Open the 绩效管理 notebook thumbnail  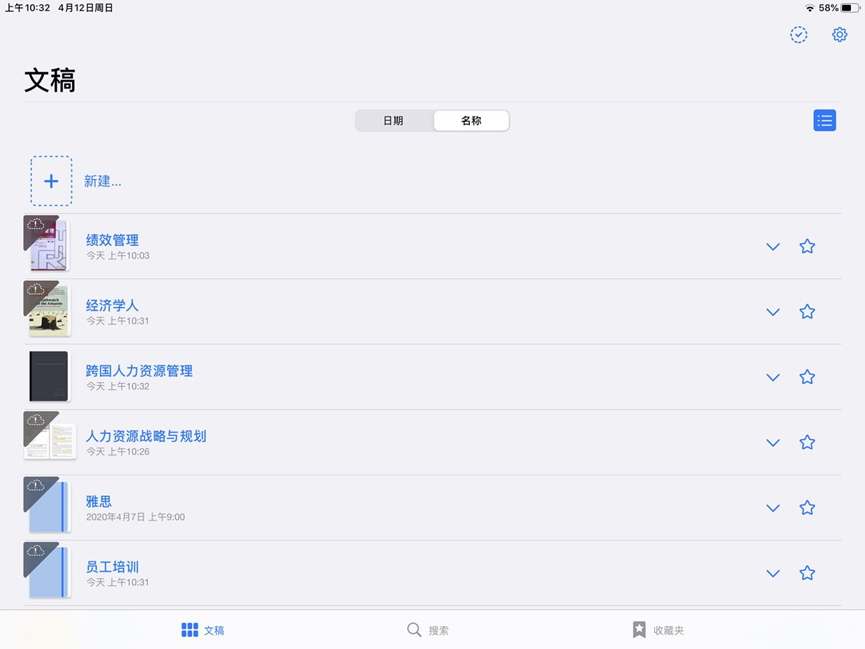(47, 243)
